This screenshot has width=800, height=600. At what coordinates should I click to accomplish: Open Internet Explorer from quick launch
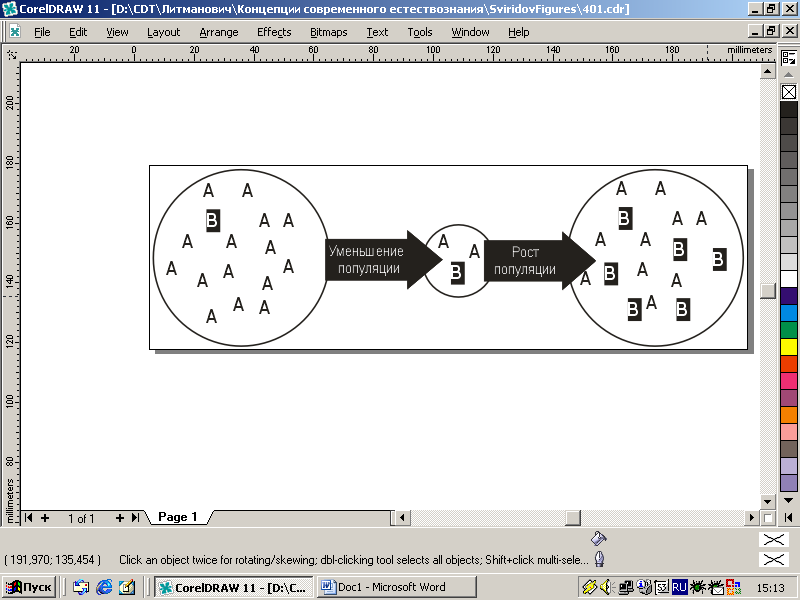click(104, 587)
